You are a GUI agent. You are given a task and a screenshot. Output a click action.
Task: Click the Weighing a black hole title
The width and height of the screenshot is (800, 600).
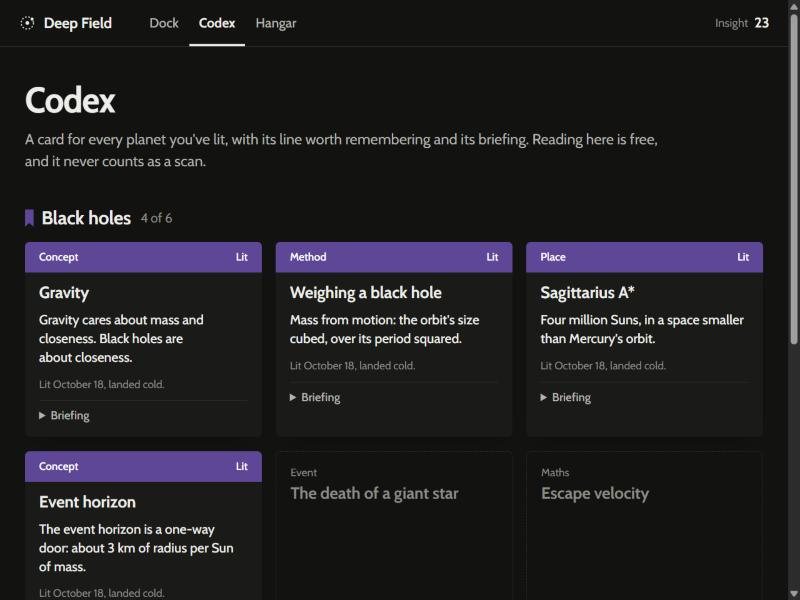tap(366, 293)
